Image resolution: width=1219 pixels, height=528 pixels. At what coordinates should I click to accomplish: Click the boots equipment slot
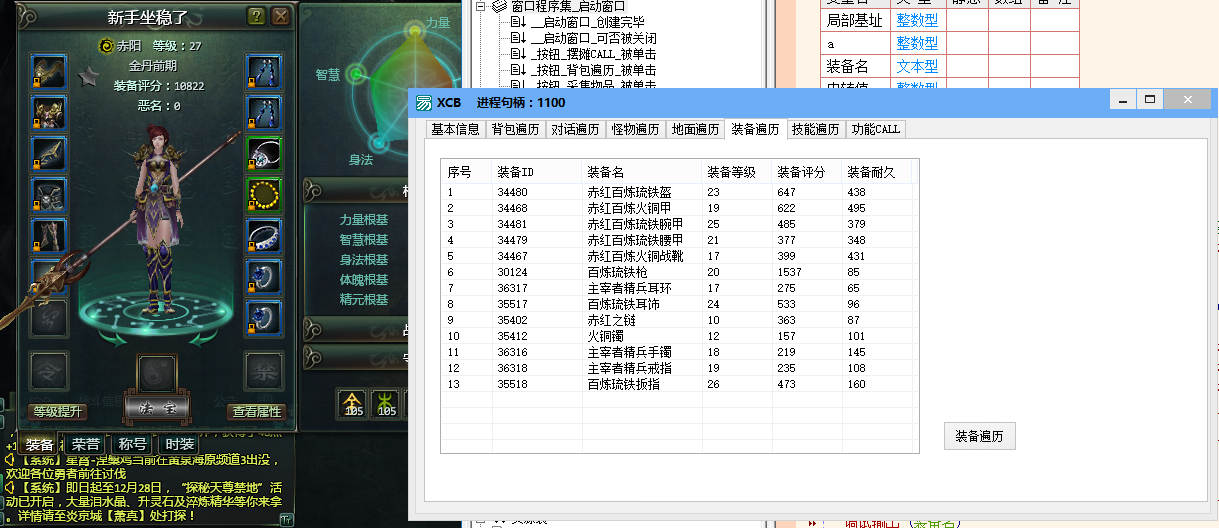tap(49, 236)
